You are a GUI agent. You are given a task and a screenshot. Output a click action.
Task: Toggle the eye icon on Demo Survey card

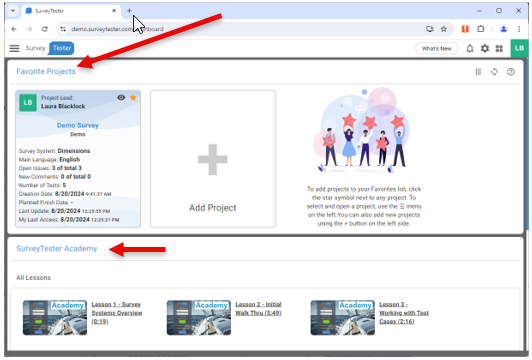(121, 98)
